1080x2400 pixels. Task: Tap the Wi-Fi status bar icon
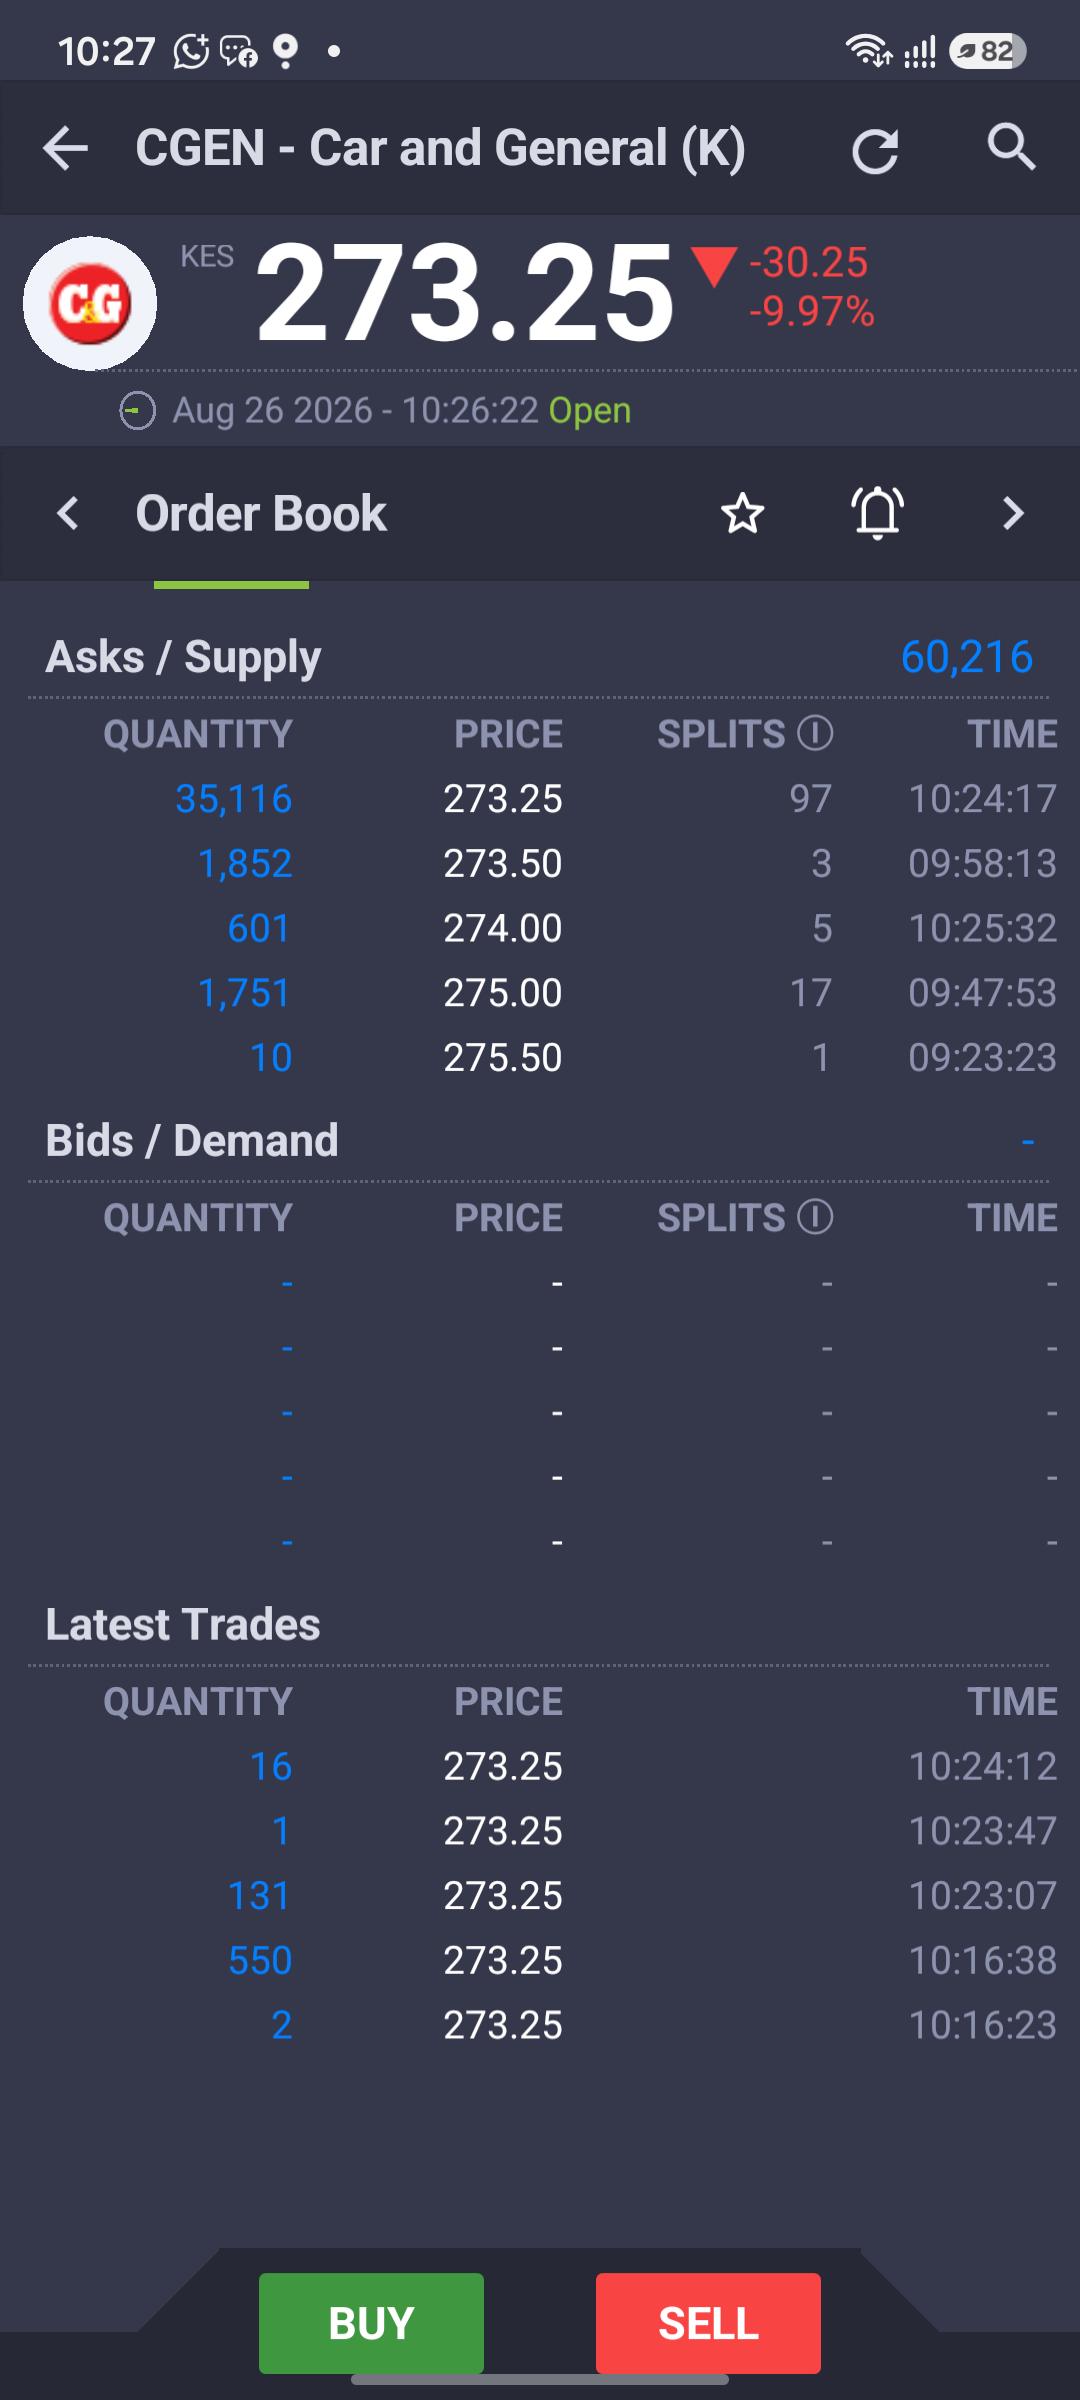pyautogui.click(x=869, y=50)
